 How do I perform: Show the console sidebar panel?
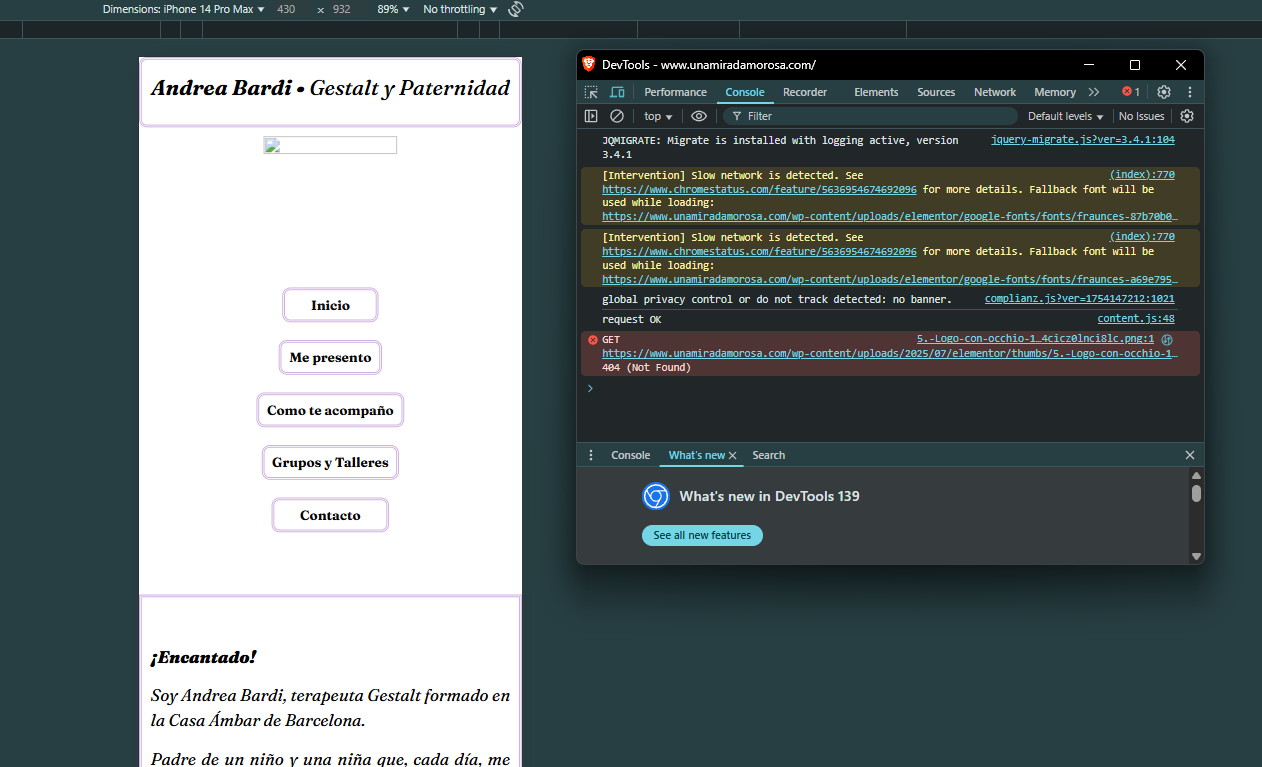591,116
